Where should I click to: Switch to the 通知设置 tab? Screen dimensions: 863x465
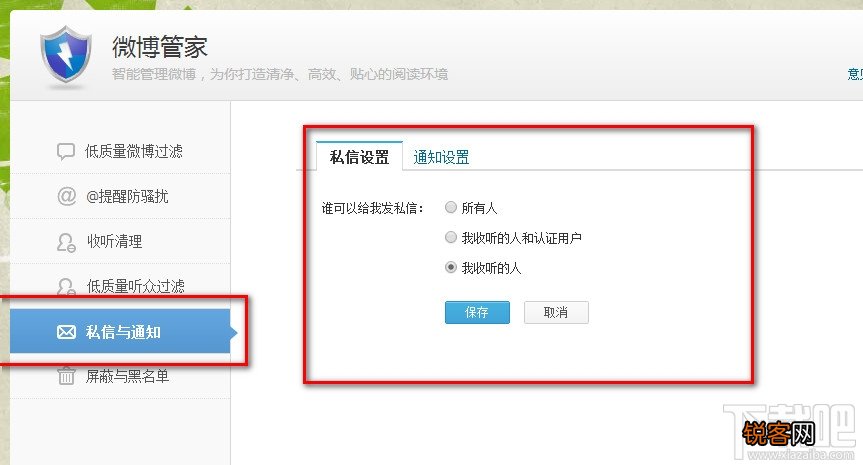[x=441, y=157]
